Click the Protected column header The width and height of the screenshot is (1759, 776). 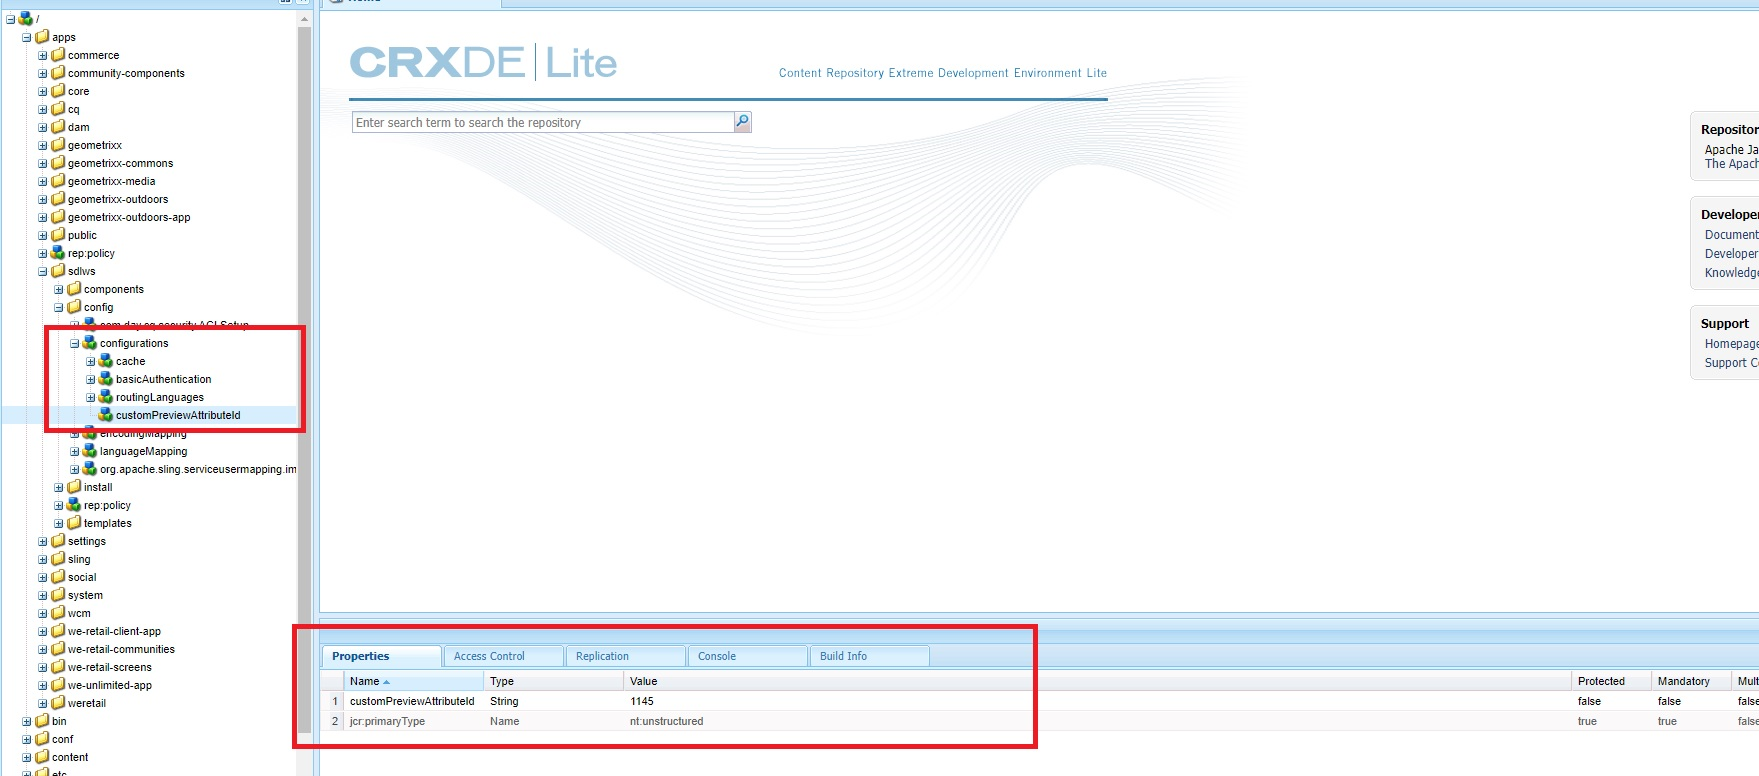tap(1612, 681)
